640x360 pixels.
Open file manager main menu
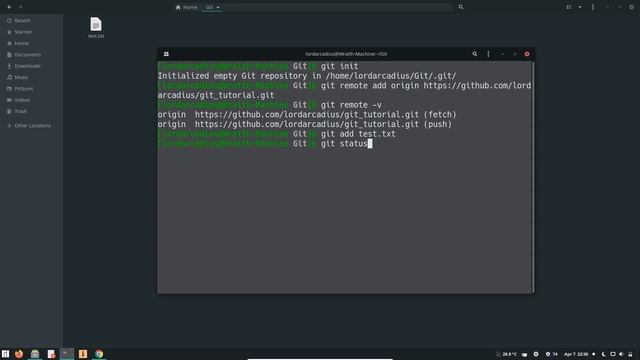tap(593, 7)
